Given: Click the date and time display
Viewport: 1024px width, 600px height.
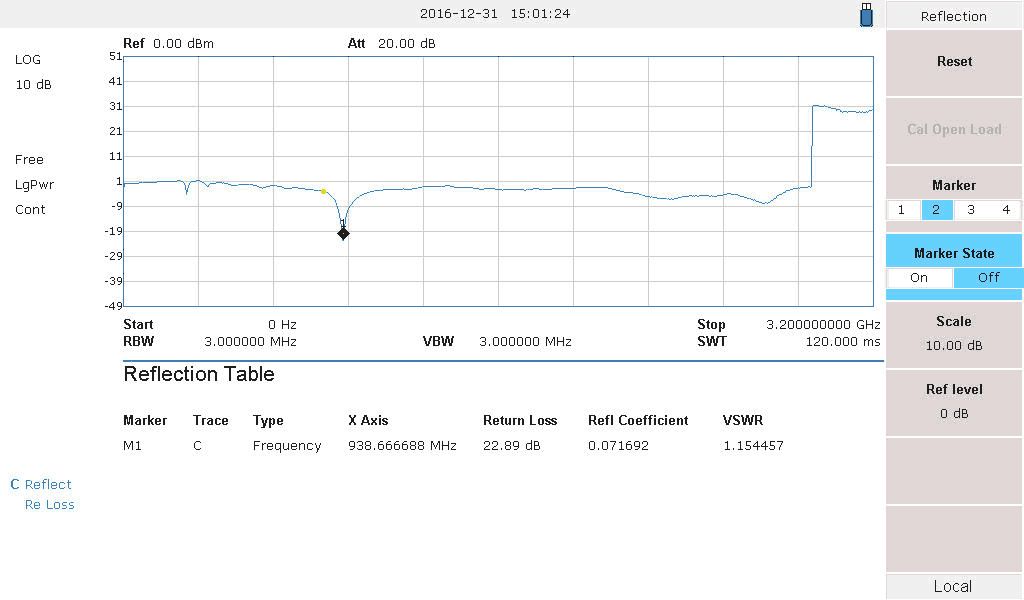Looking at the screenshot, I should pyautogui.click(x=494, y=14).
